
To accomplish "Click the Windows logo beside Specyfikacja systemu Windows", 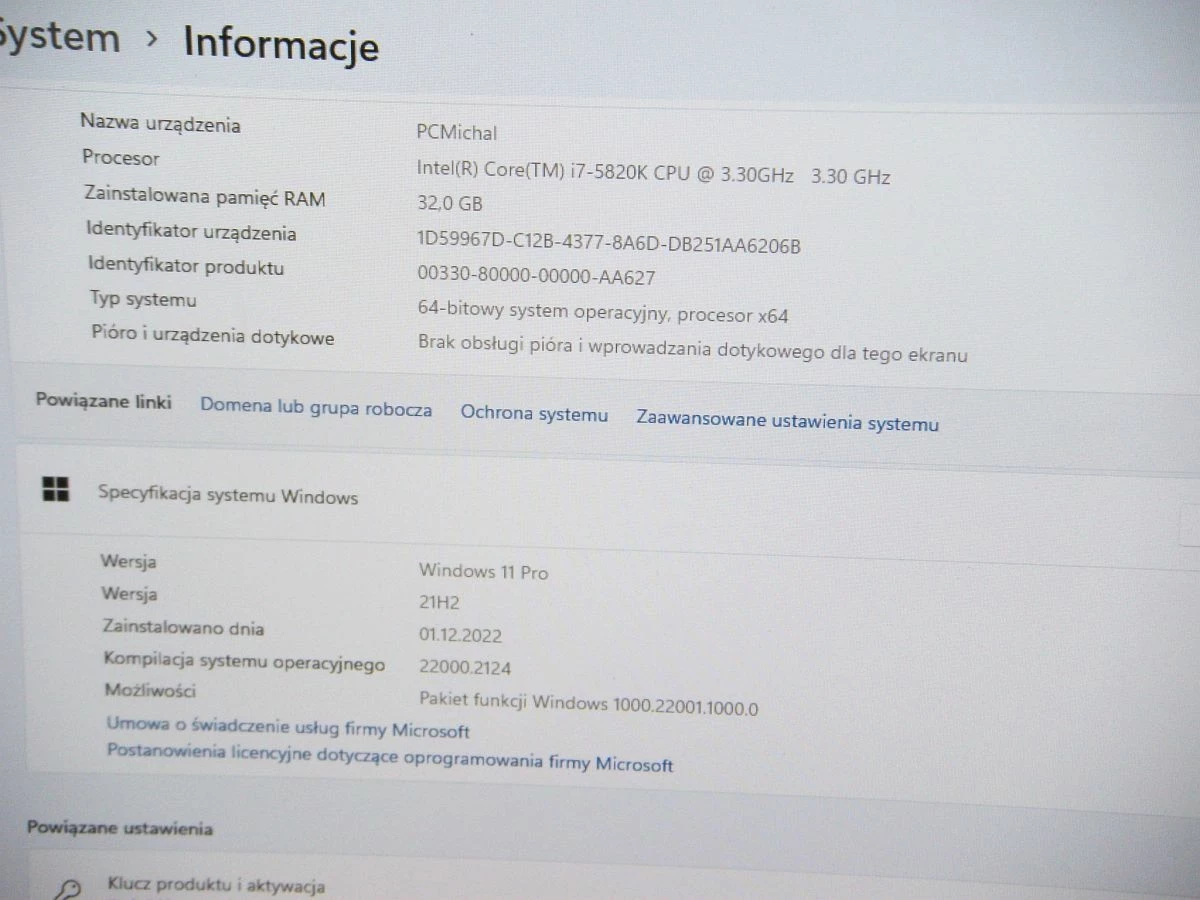I will click(x=56, y=490).
